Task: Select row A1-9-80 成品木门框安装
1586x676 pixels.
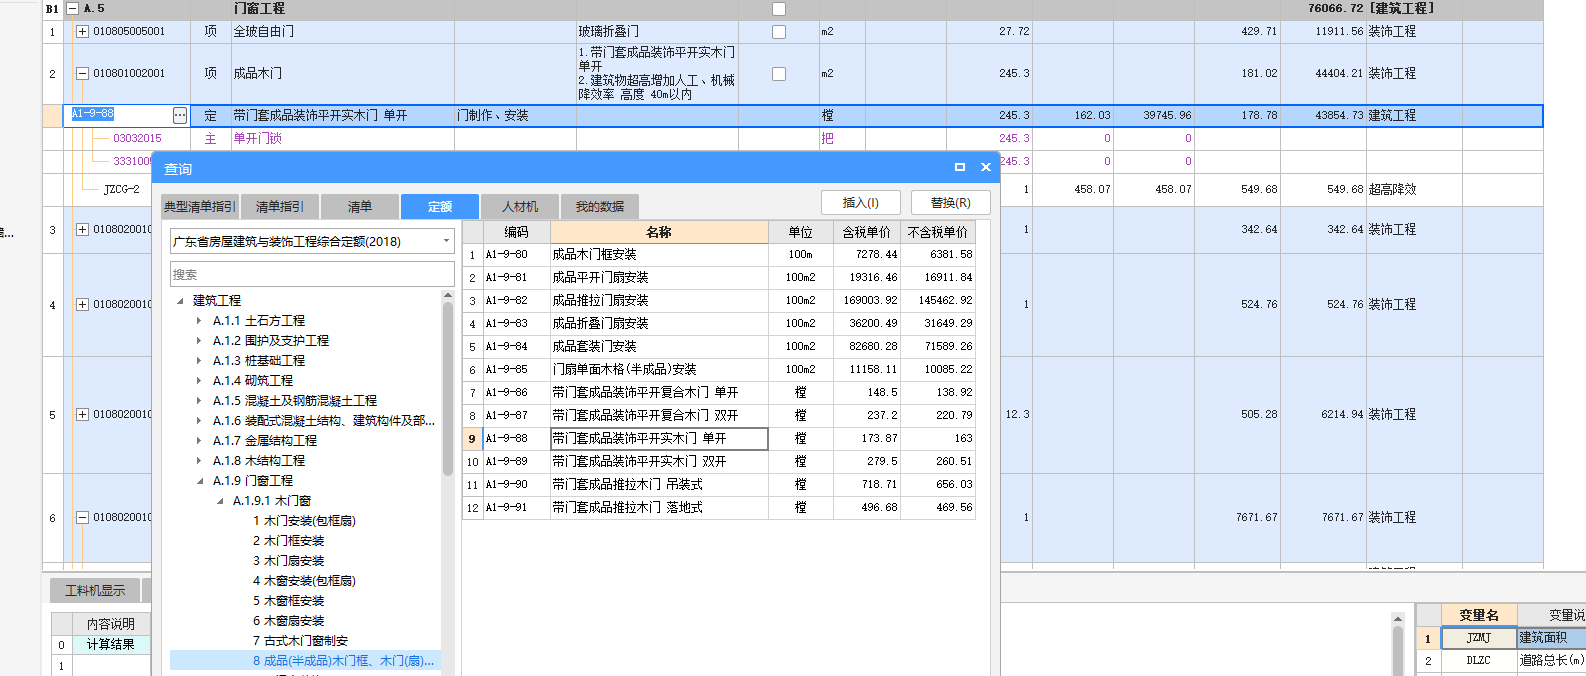Action: 719,255
